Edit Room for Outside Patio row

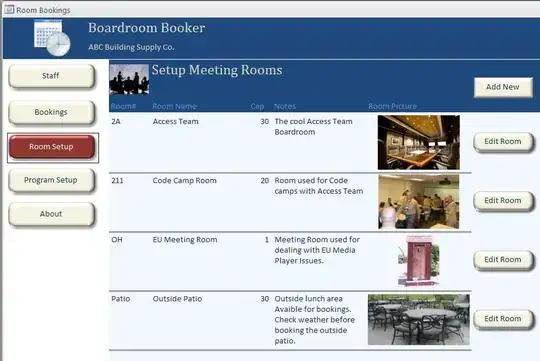click(503, 319)
